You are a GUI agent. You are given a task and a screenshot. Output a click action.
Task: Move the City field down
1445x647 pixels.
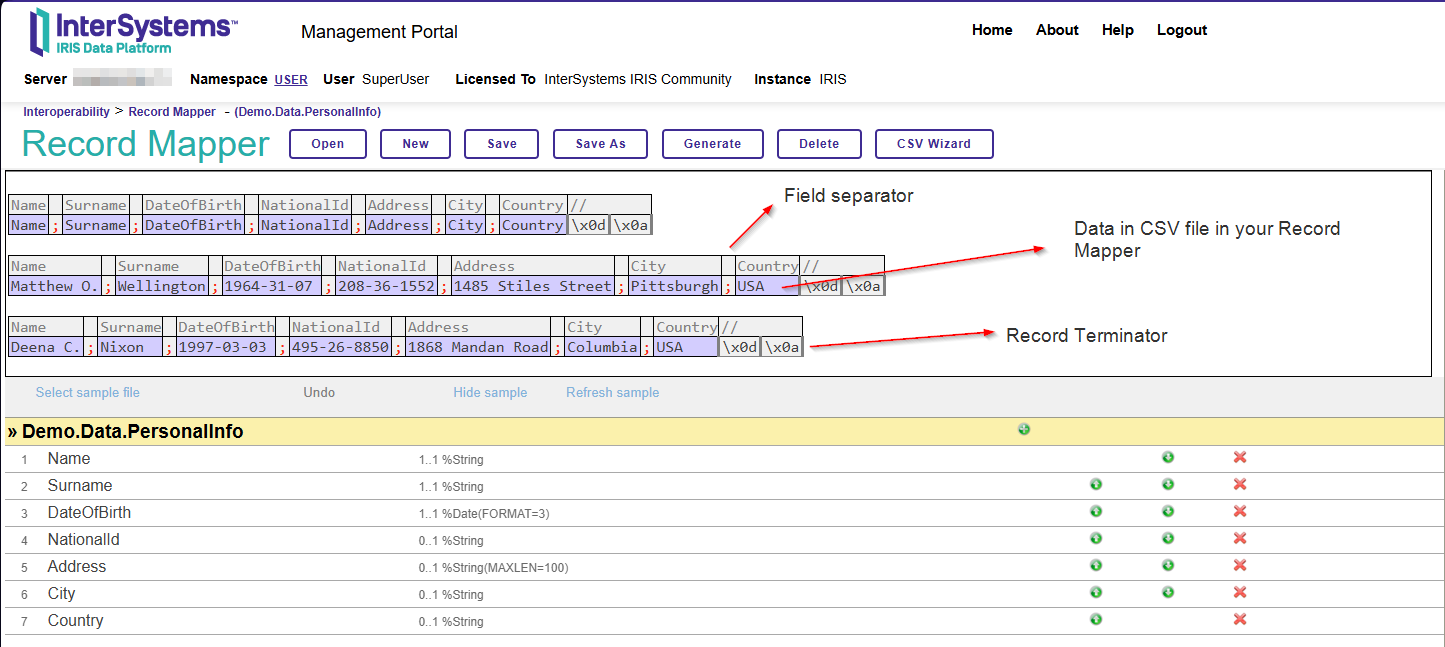tap(1168, 593)
